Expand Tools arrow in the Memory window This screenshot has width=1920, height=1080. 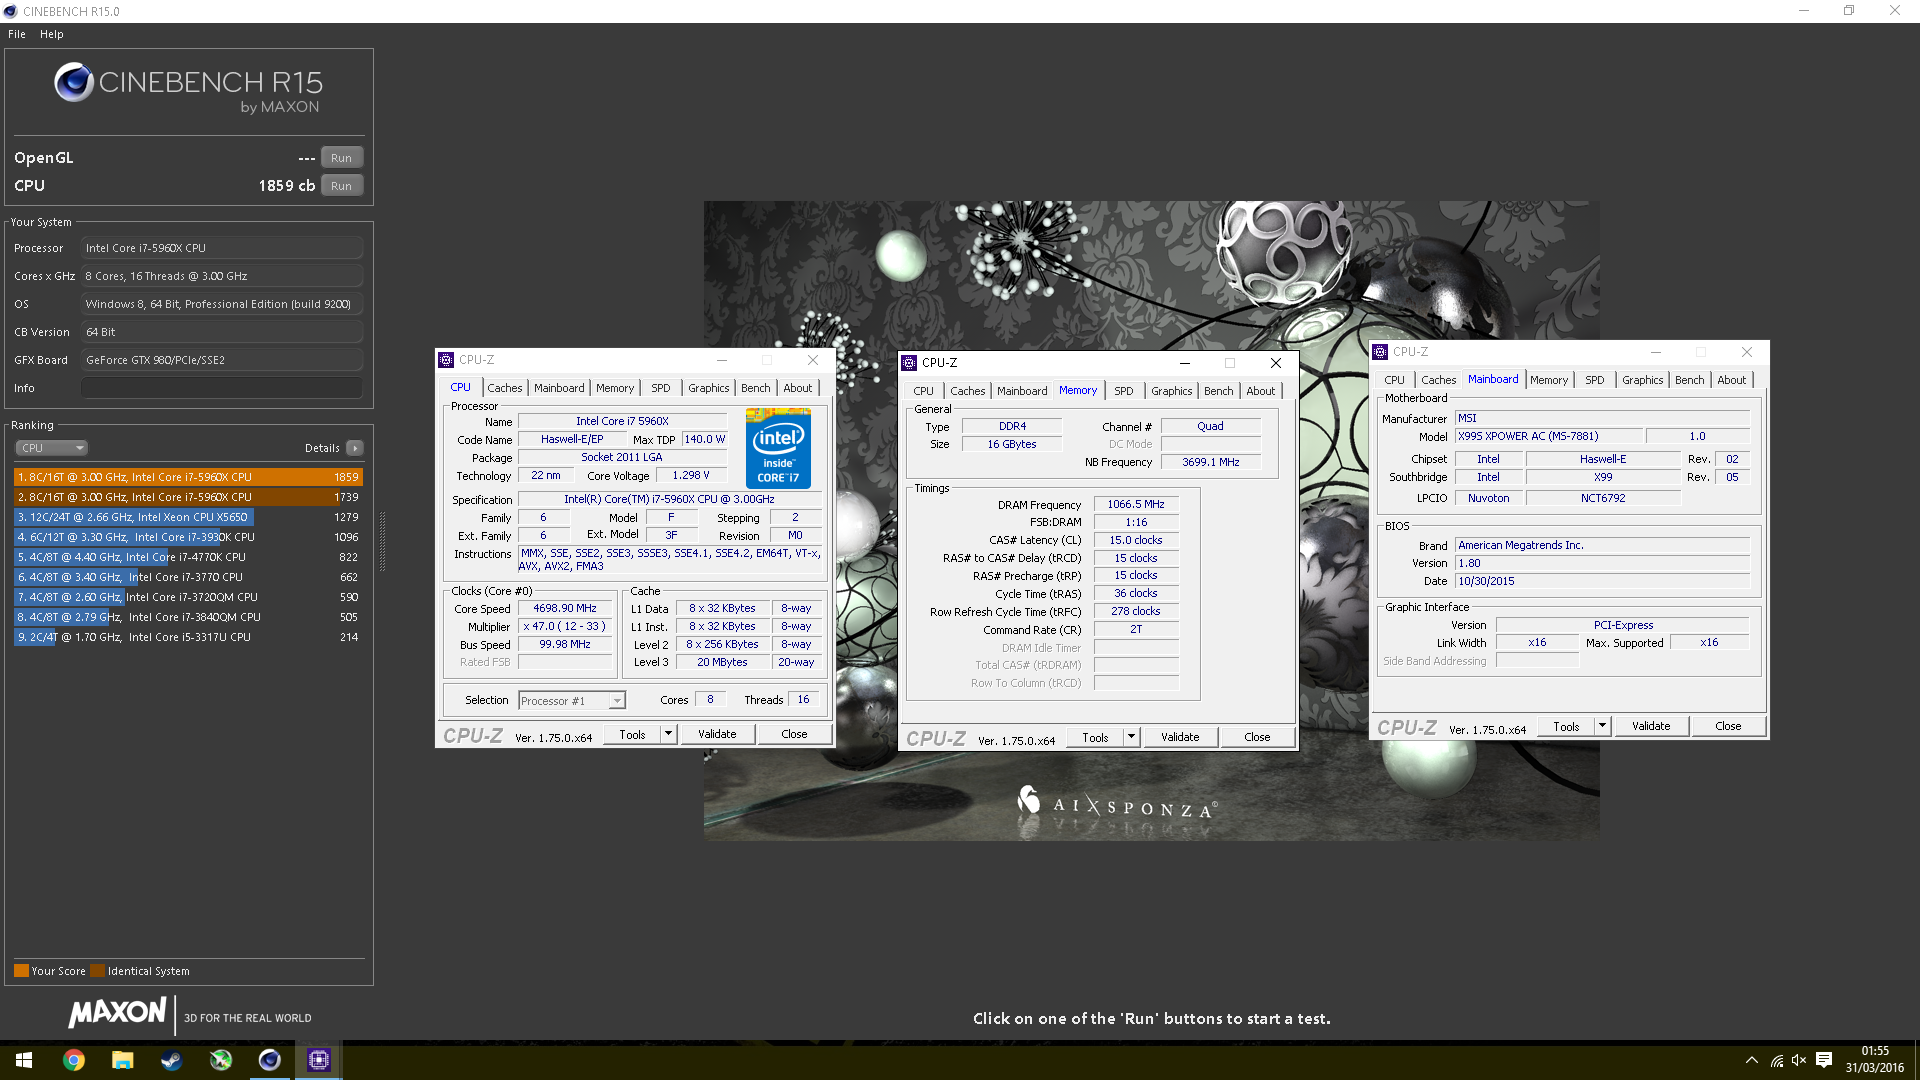click(x=1132, y=737)
